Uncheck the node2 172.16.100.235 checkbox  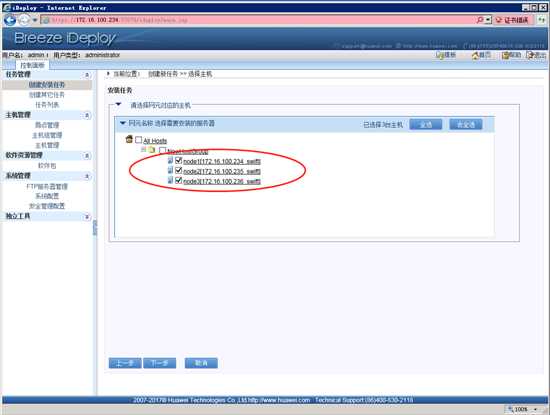178,170
